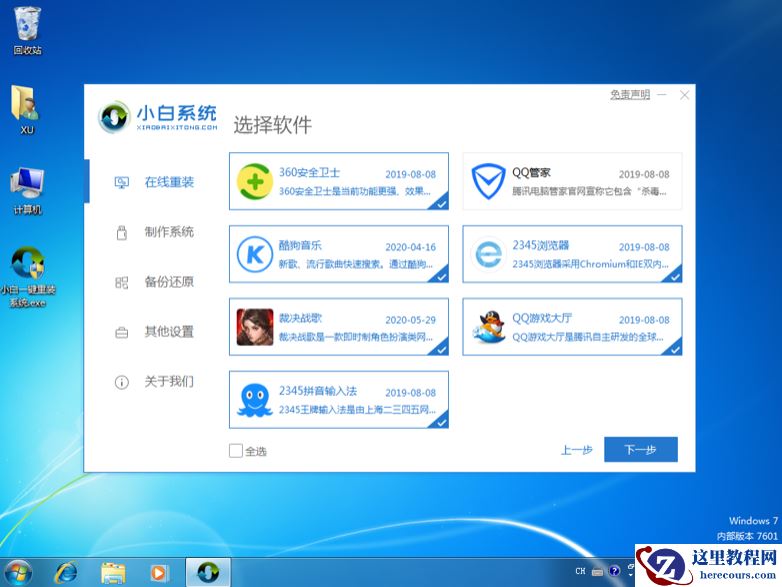Select the XU folder on desktop
This screenshot has height=587, width=782.
click(x=26, y=110)
